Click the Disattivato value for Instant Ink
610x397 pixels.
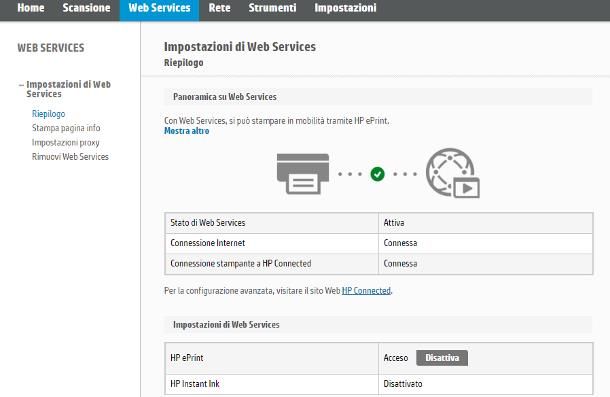click(x=403, y=384)
